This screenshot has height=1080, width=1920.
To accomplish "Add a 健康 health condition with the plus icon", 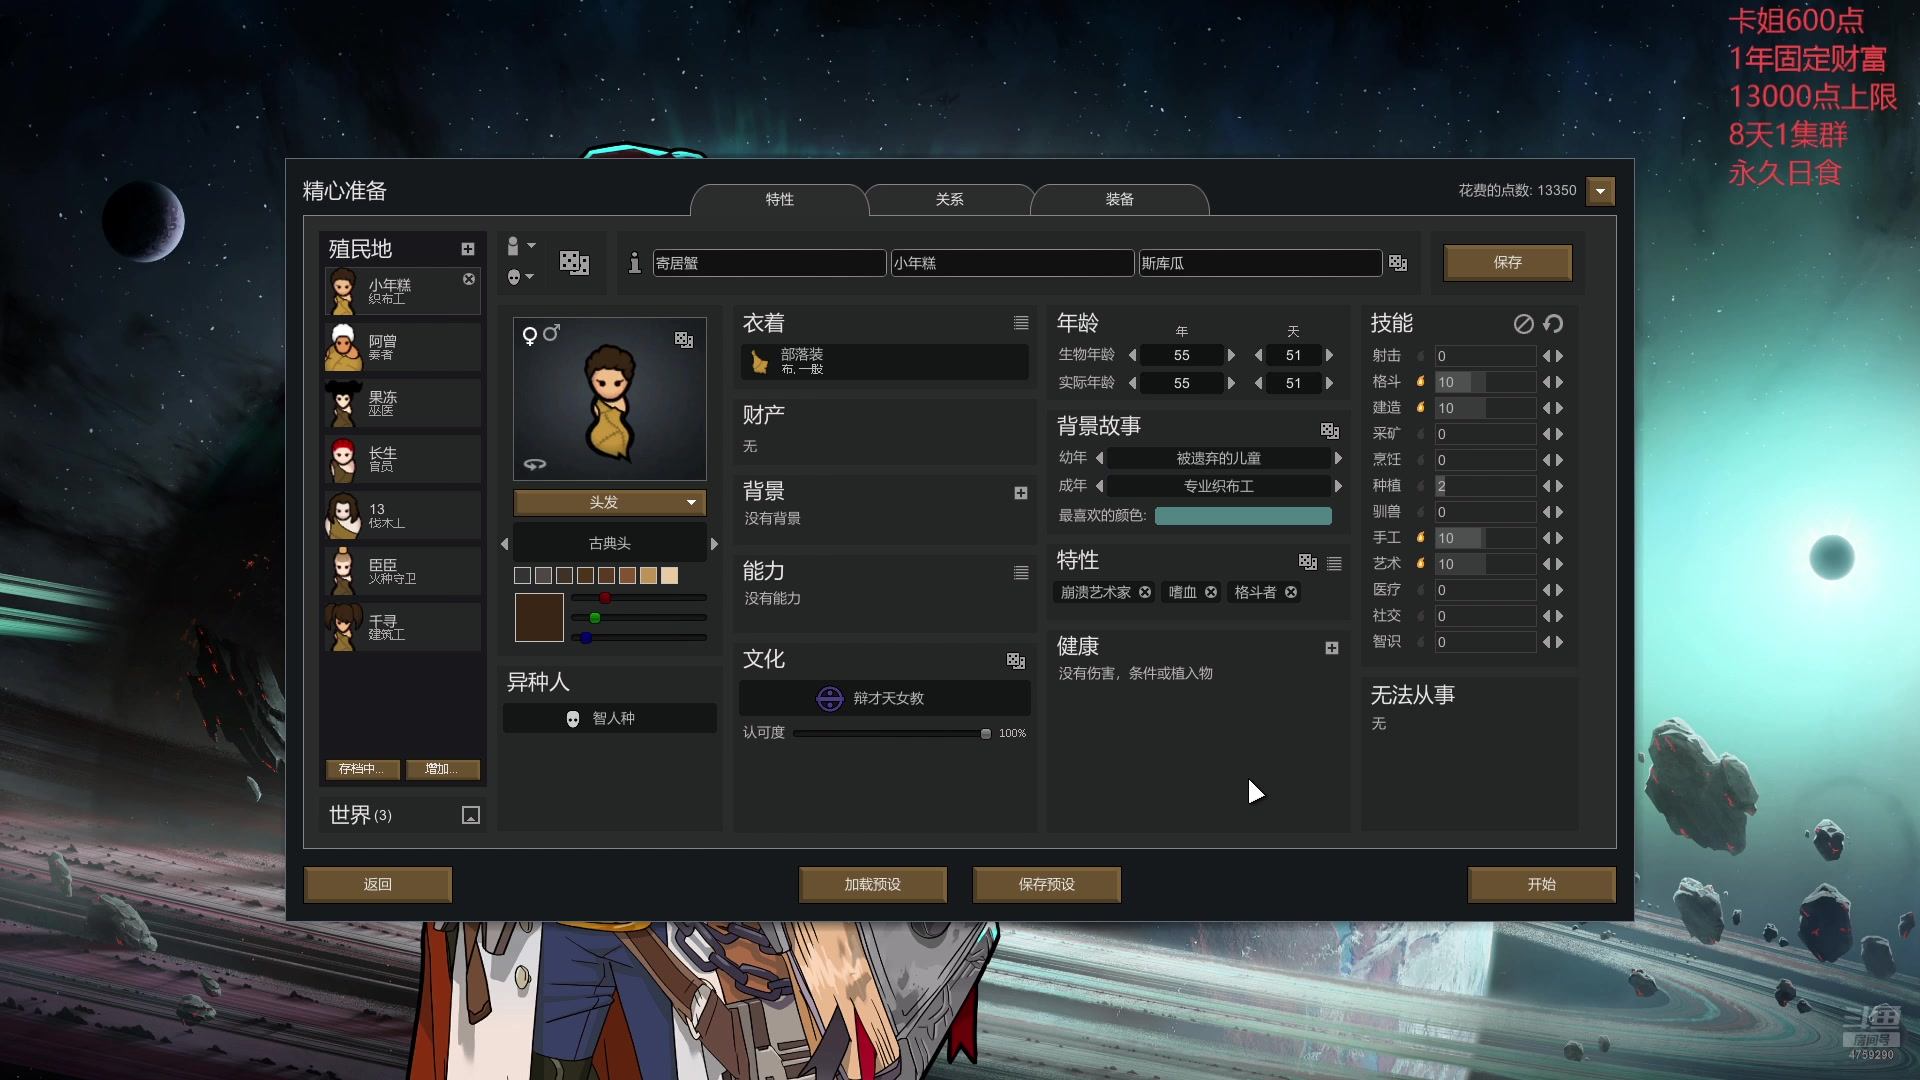I will pyautogui.click(x=1332, y=648).
